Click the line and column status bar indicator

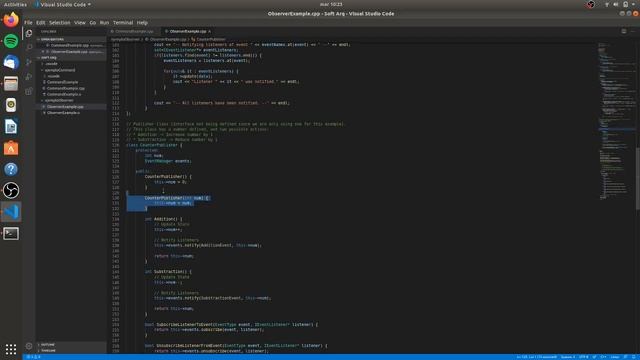click(536, 357)
